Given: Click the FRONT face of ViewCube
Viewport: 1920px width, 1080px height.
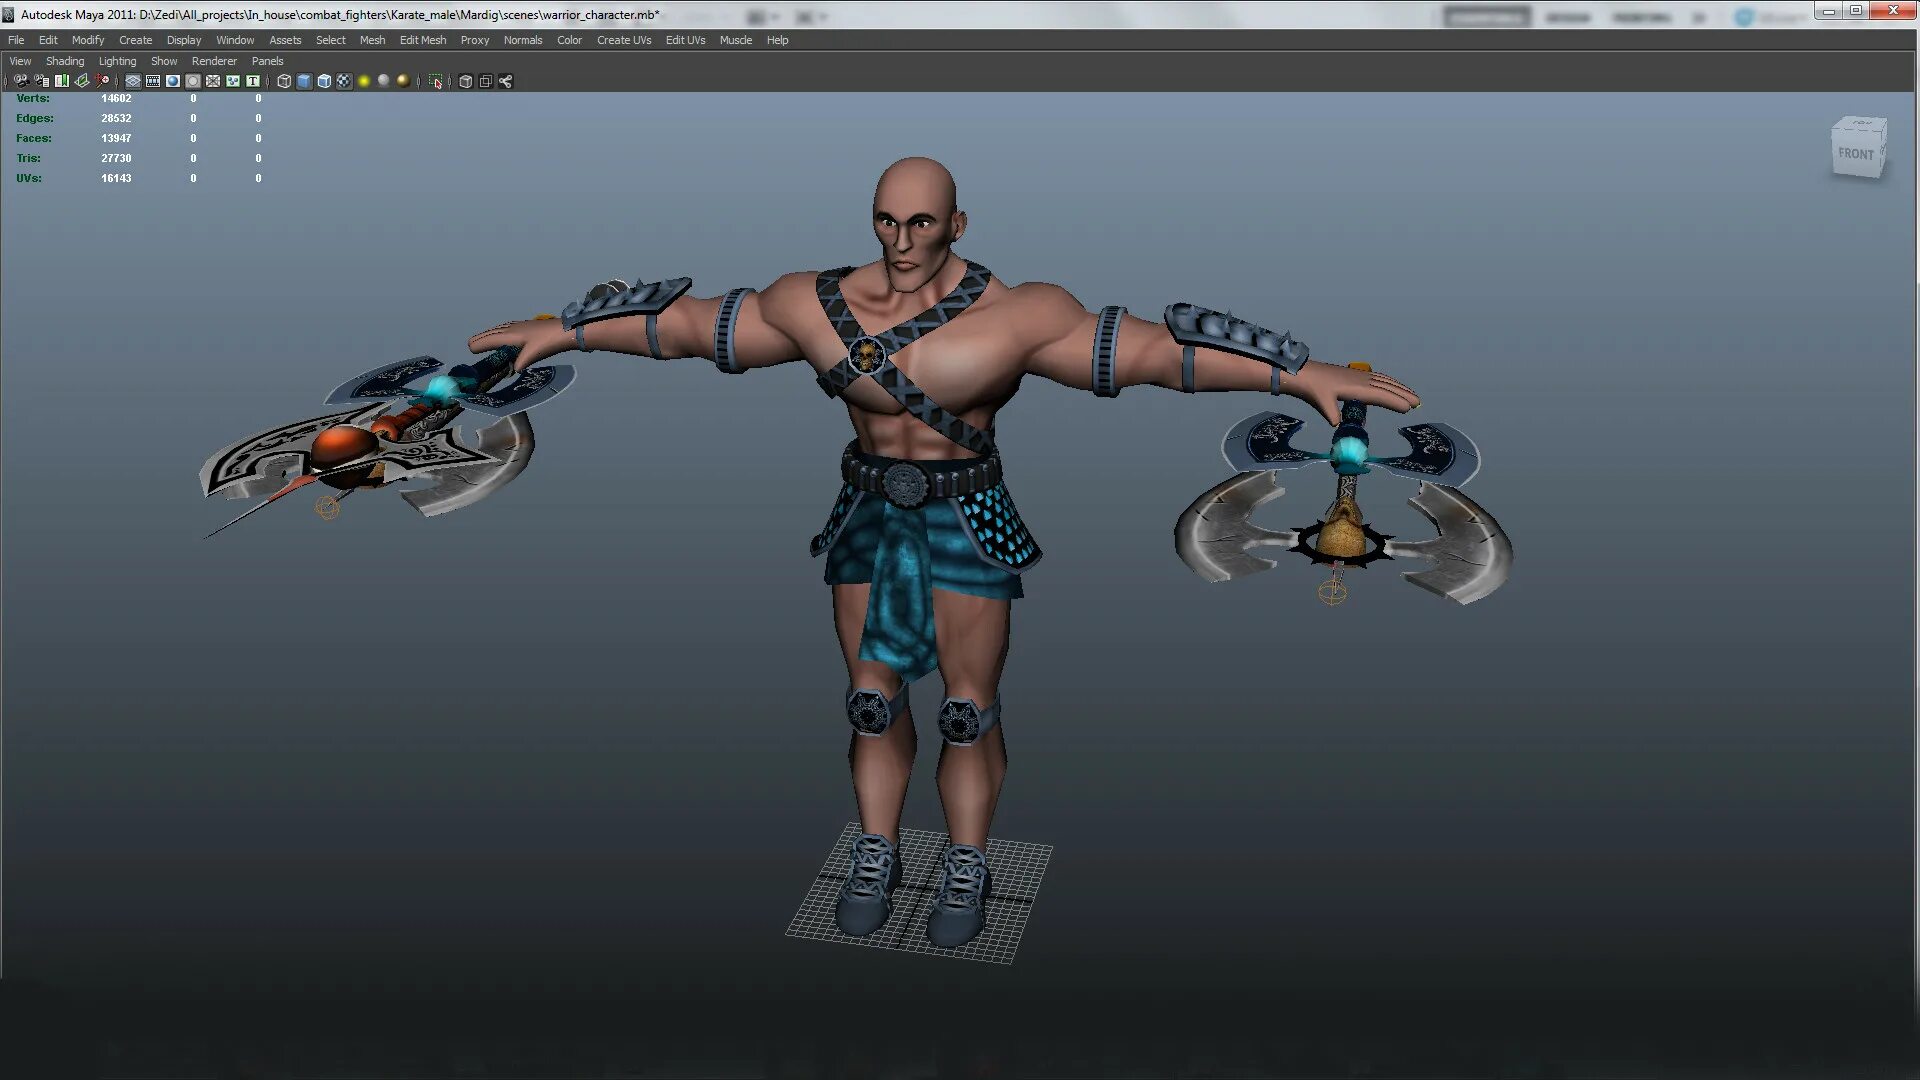Looking at the screenshot, I should pos(1855,153).
